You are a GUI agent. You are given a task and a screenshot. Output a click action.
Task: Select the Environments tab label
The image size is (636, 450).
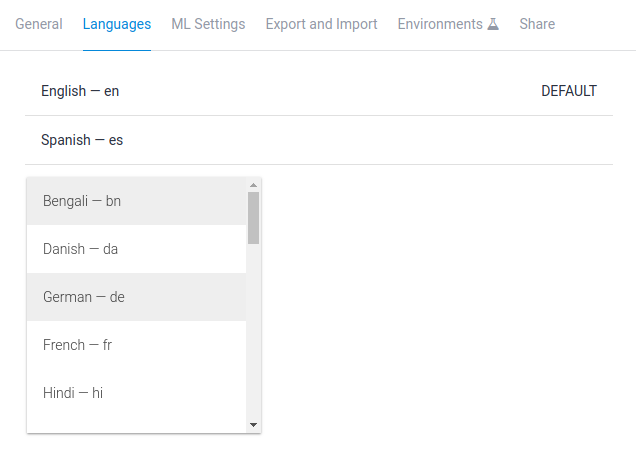coord(440,24)
